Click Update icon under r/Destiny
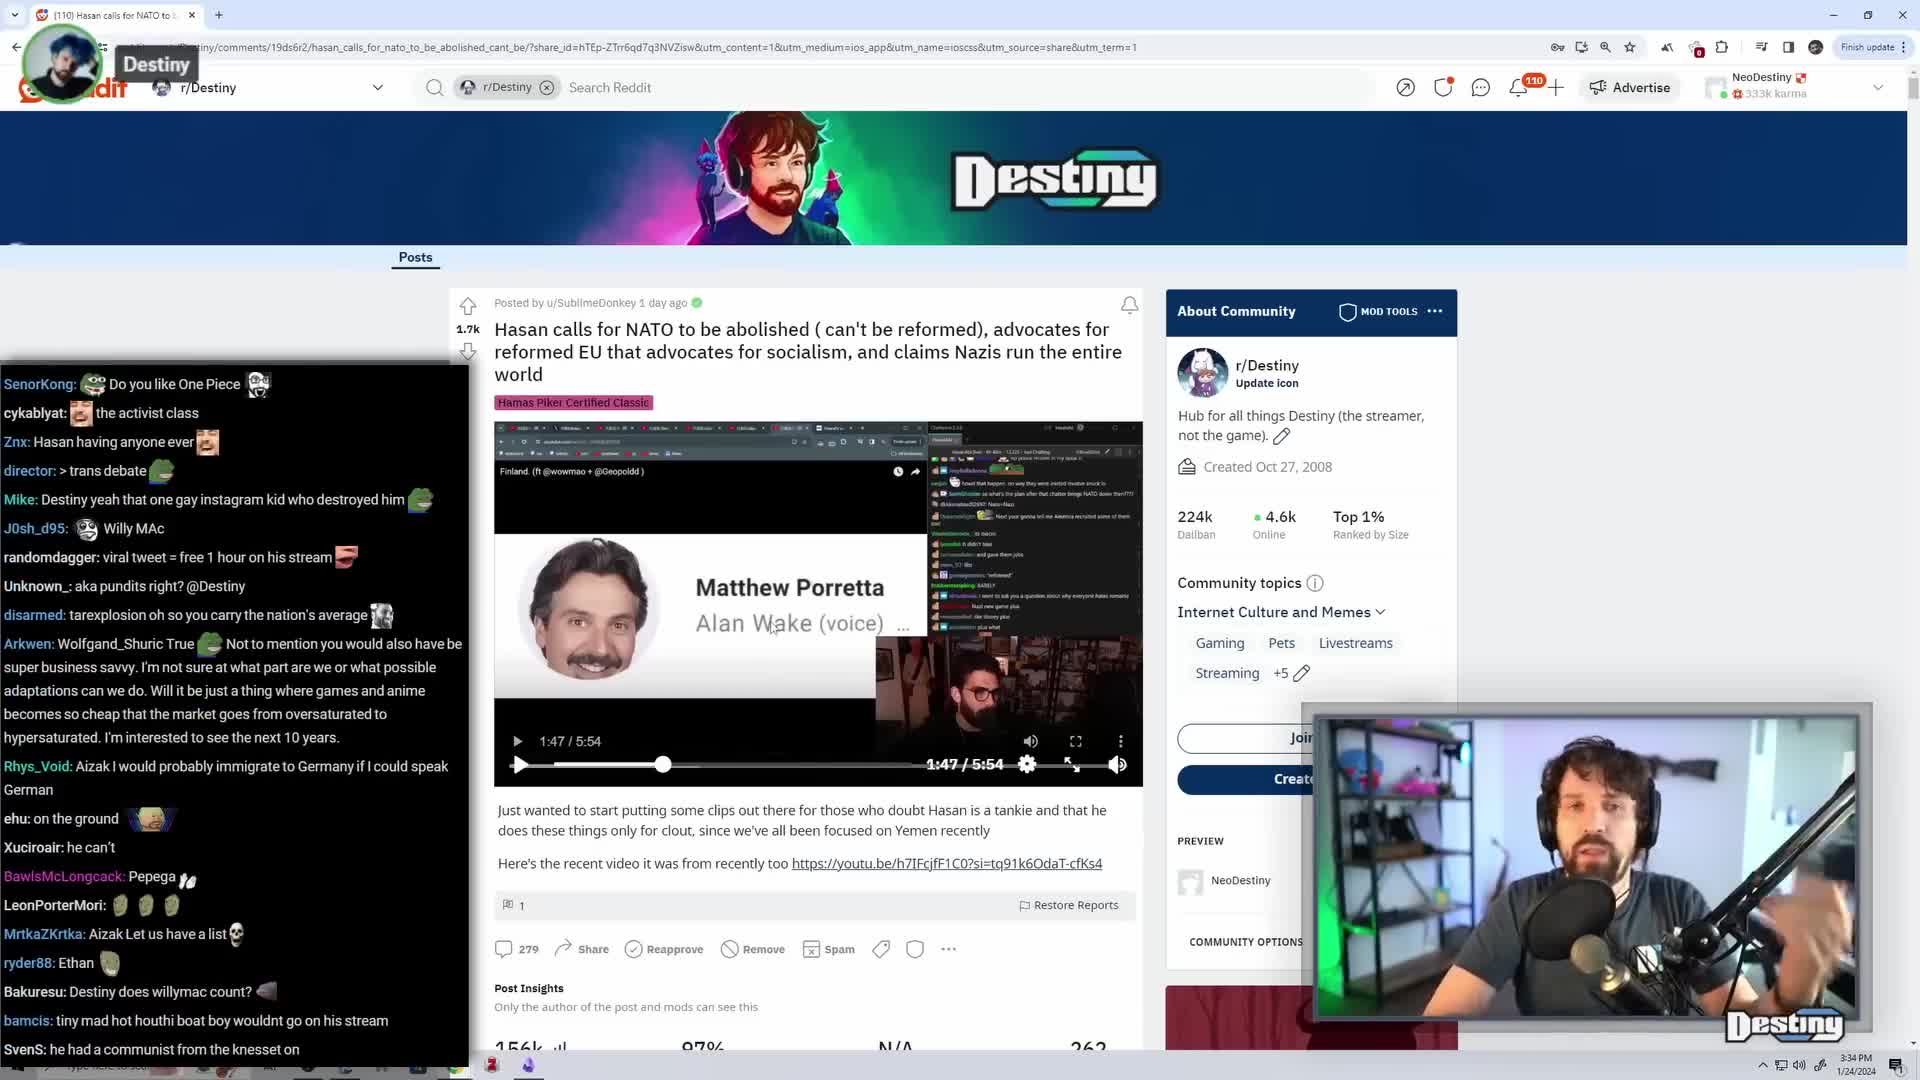The height and width of the screenshot is (1080, 1920). 1267,384
